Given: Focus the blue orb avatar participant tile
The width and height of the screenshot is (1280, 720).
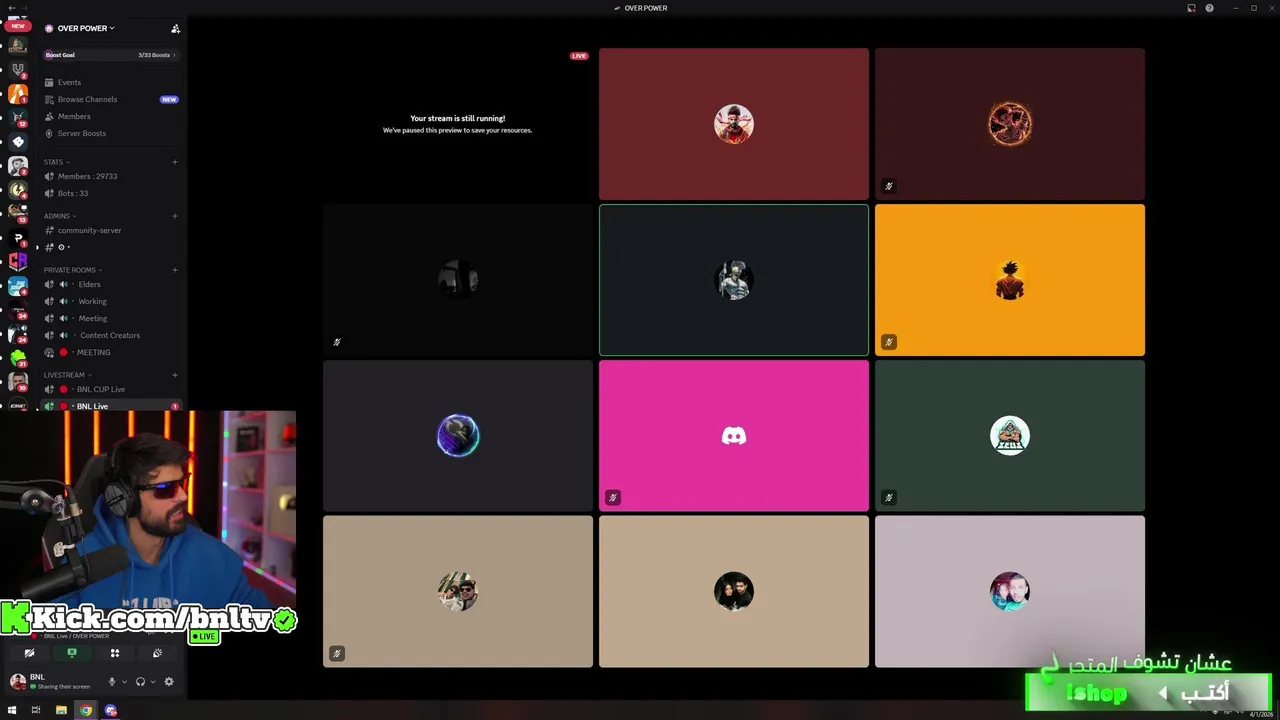Looking at the screenshot, I should point(458,436).
